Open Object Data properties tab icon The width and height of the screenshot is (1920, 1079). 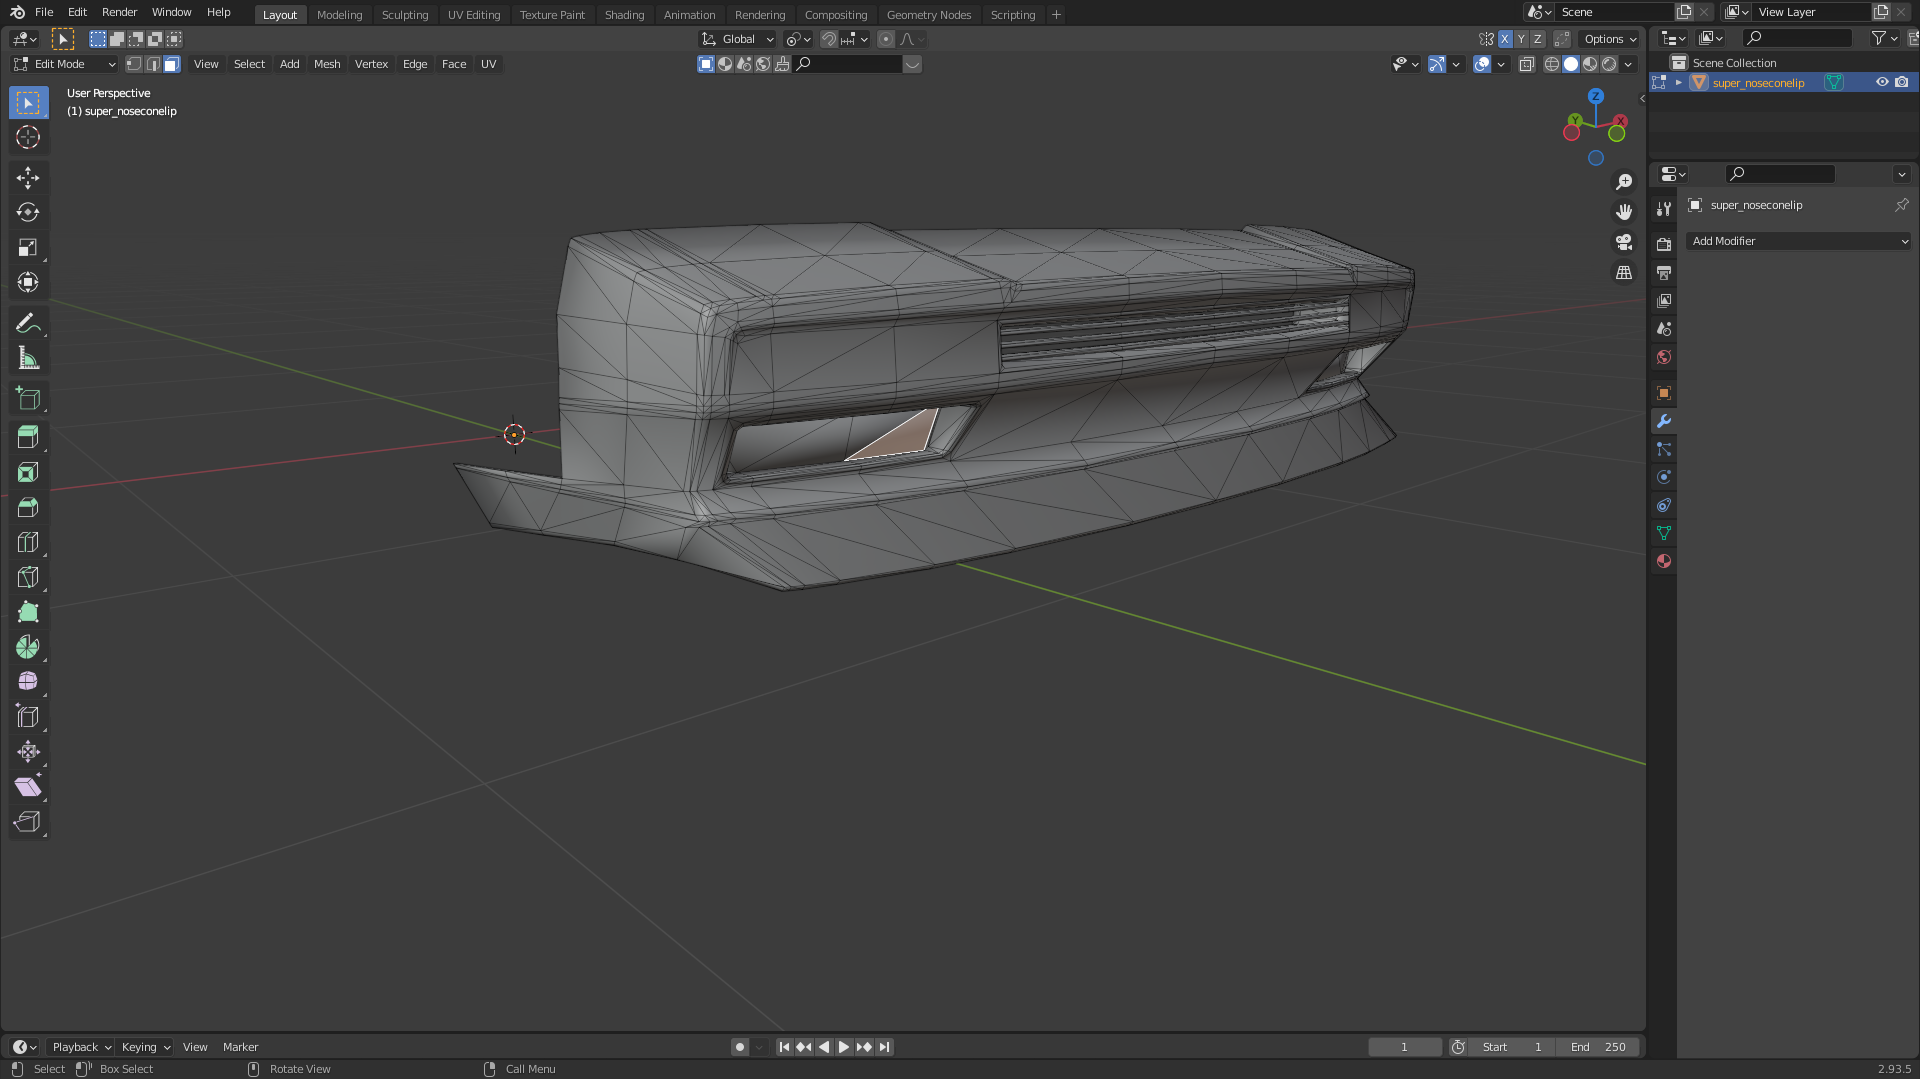click(1664, 533)
